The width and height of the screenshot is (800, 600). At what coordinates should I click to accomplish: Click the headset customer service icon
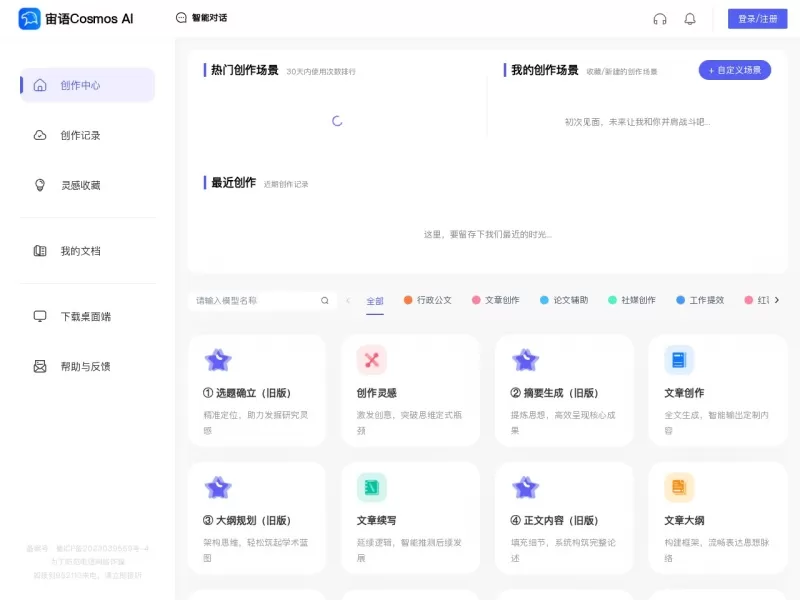point(660,17)
